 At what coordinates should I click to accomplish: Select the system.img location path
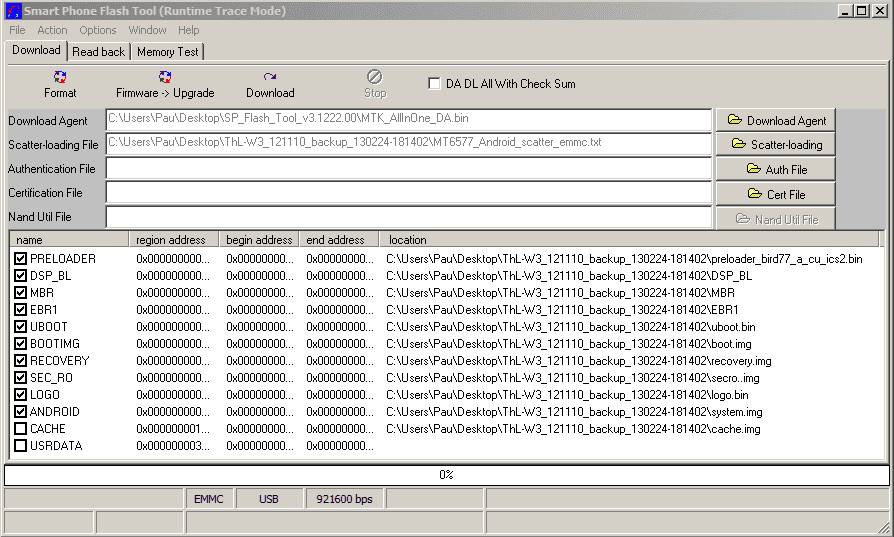pyautogui.click(x=574, y=412)
